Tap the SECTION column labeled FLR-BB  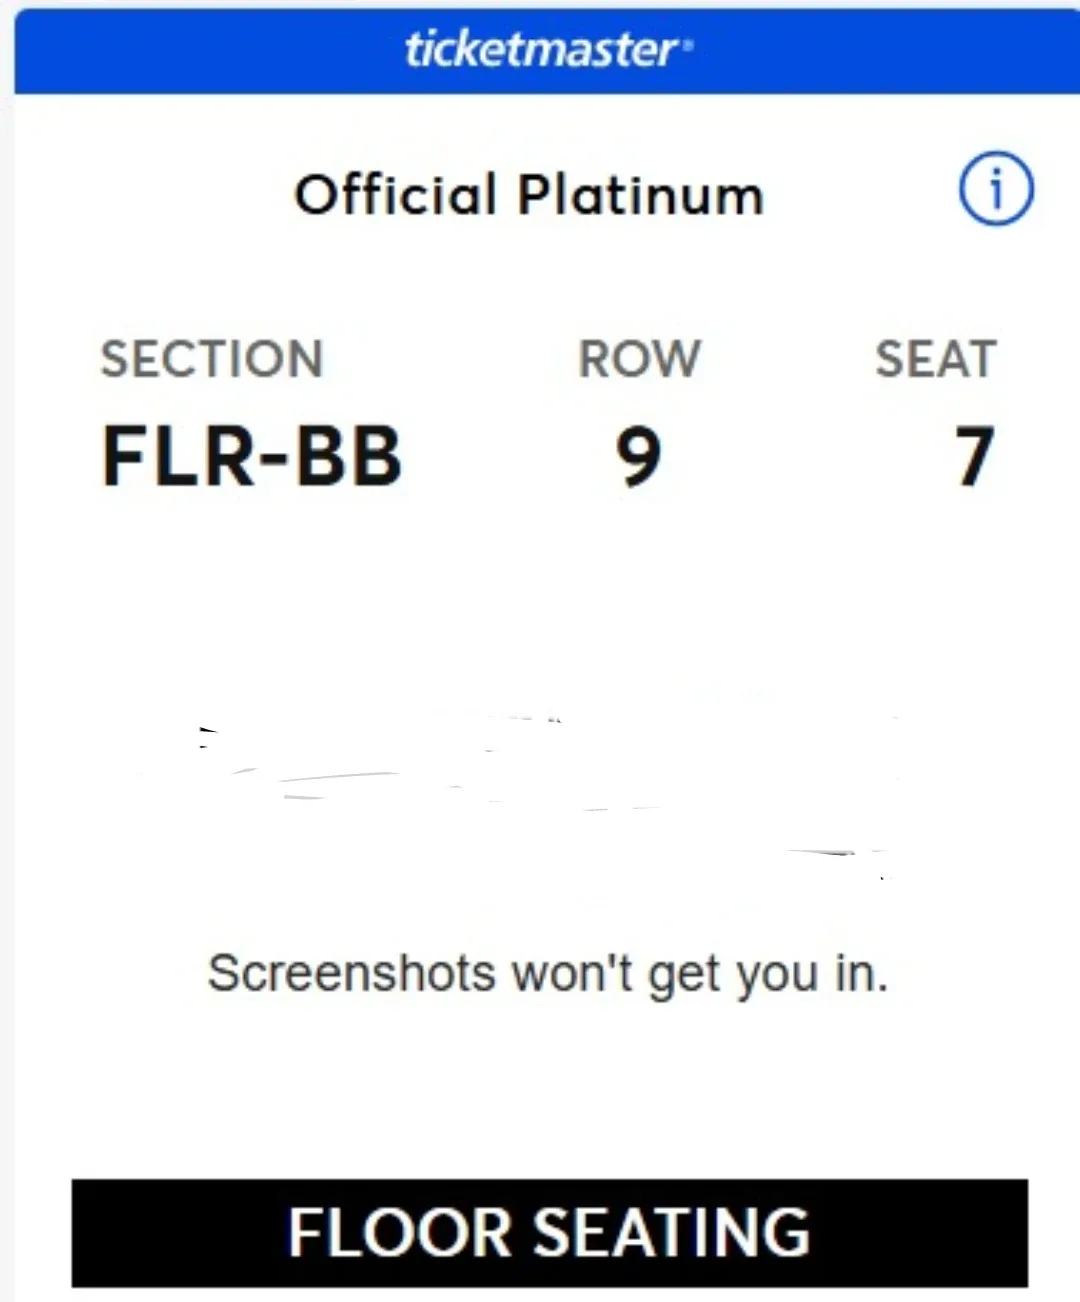pyautogui.click(x=252, y=456)
